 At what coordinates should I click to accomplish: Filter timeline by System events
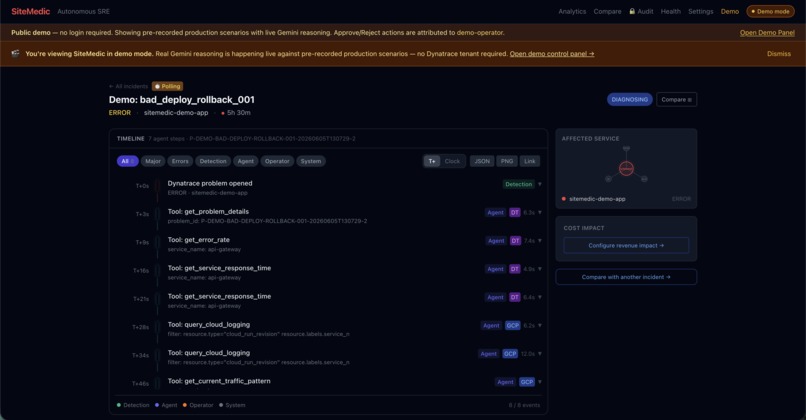pos(310,161)
